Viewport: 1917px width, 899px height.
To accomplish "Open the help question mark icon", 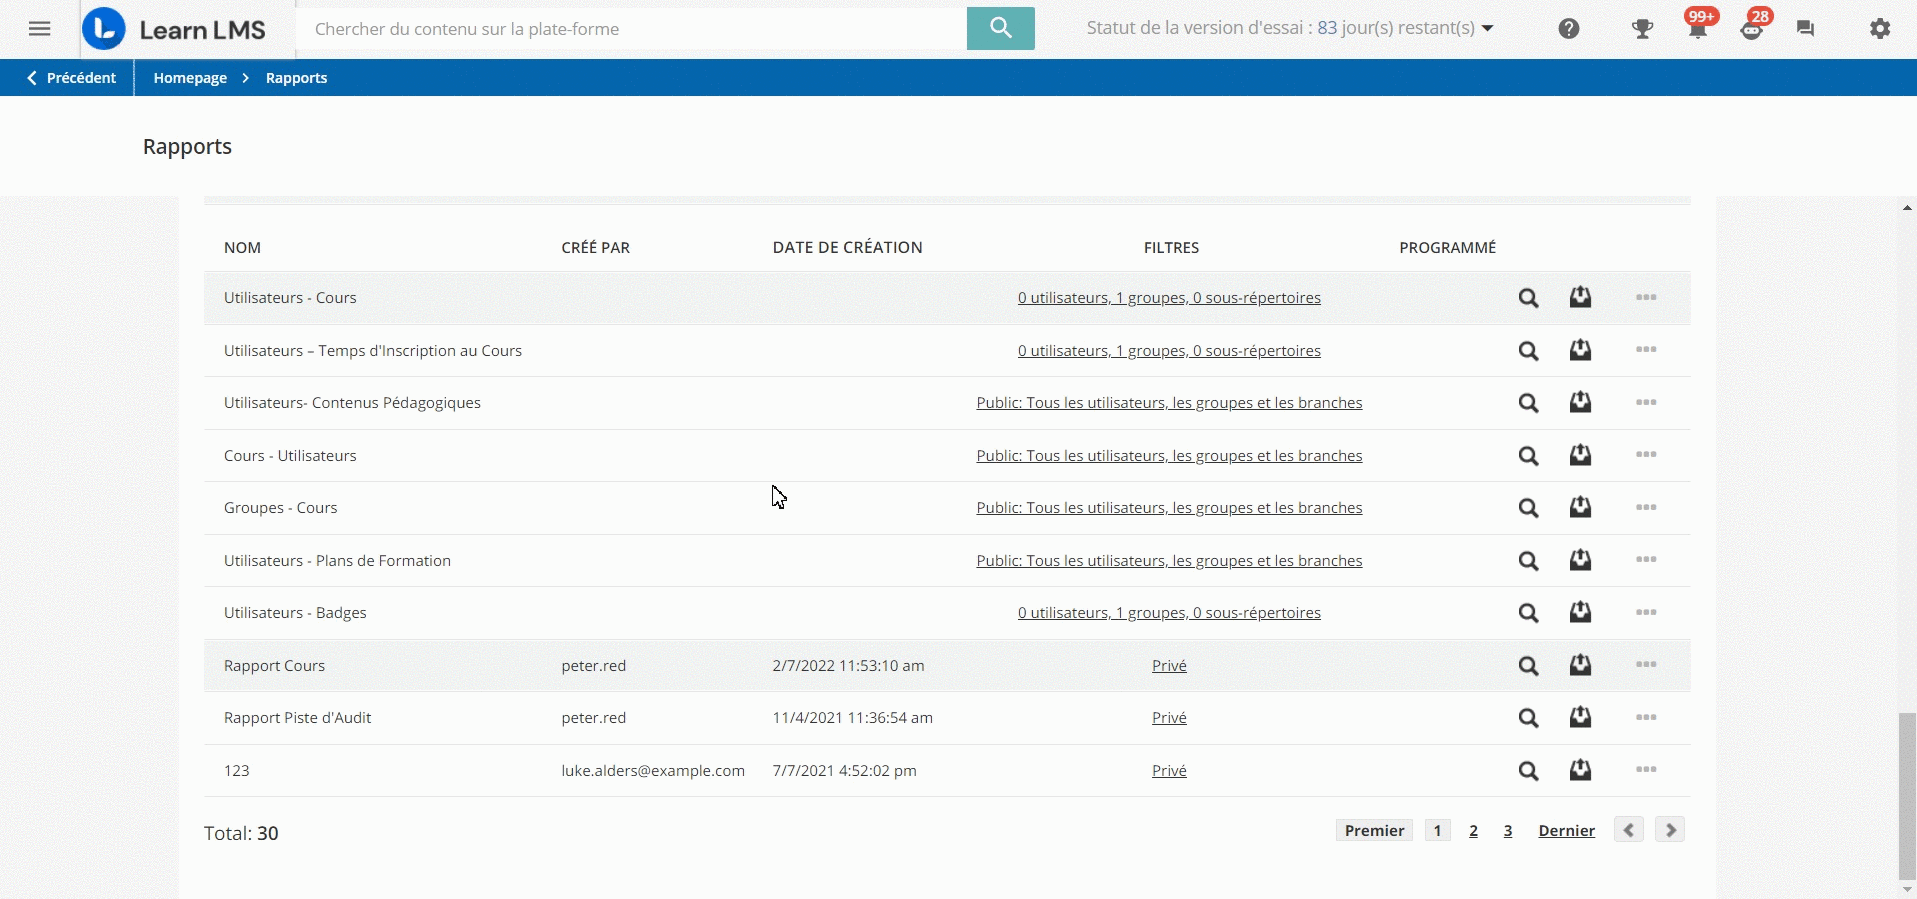I will pyautogui.click(x=1568, y=29).
